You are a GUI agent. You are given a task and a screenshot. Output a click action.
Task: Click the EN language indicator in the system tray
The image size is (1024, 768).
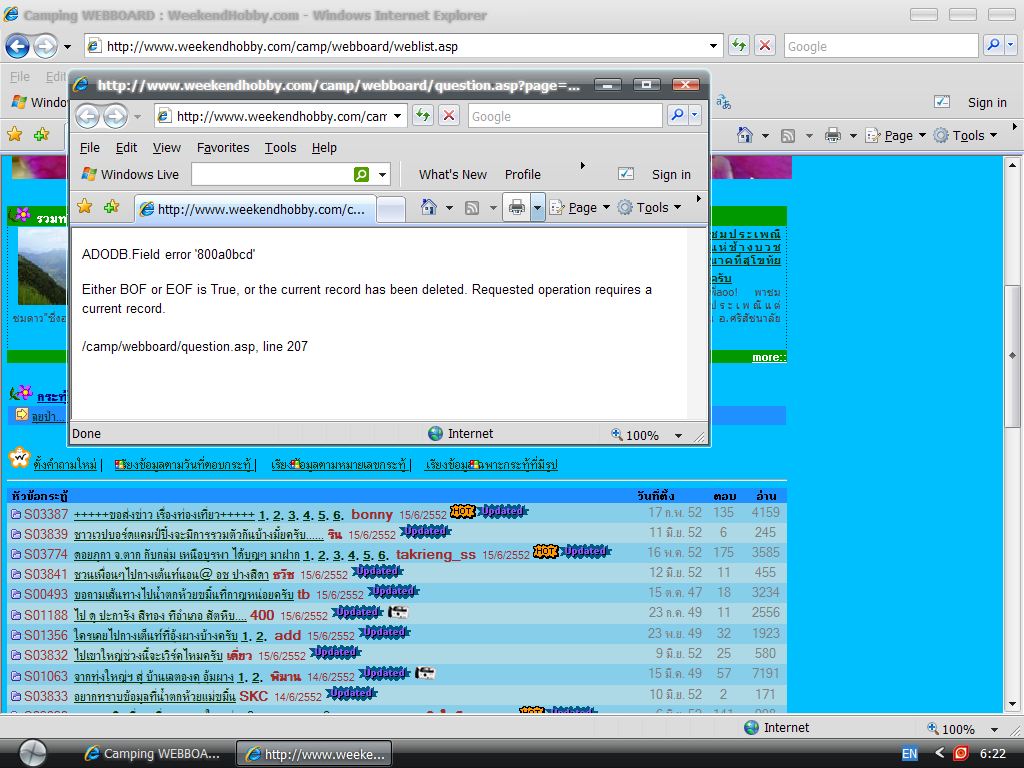[x=909, y=754]
